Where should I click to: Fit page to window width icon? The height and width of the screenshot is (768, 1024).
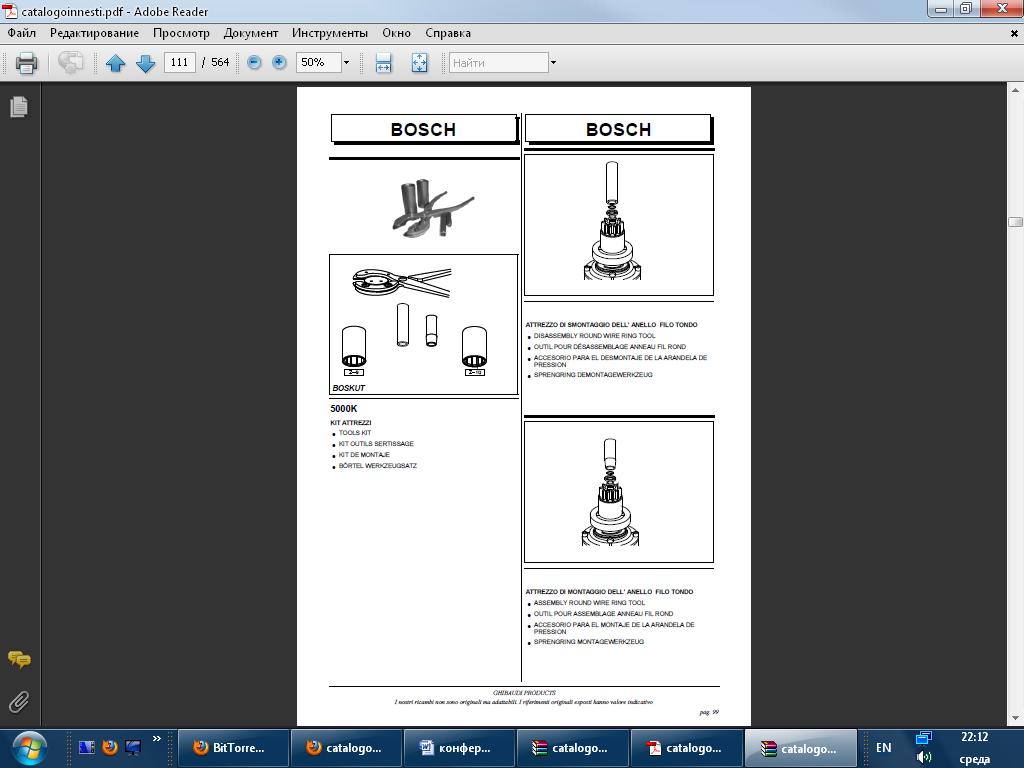click(383, 63)
